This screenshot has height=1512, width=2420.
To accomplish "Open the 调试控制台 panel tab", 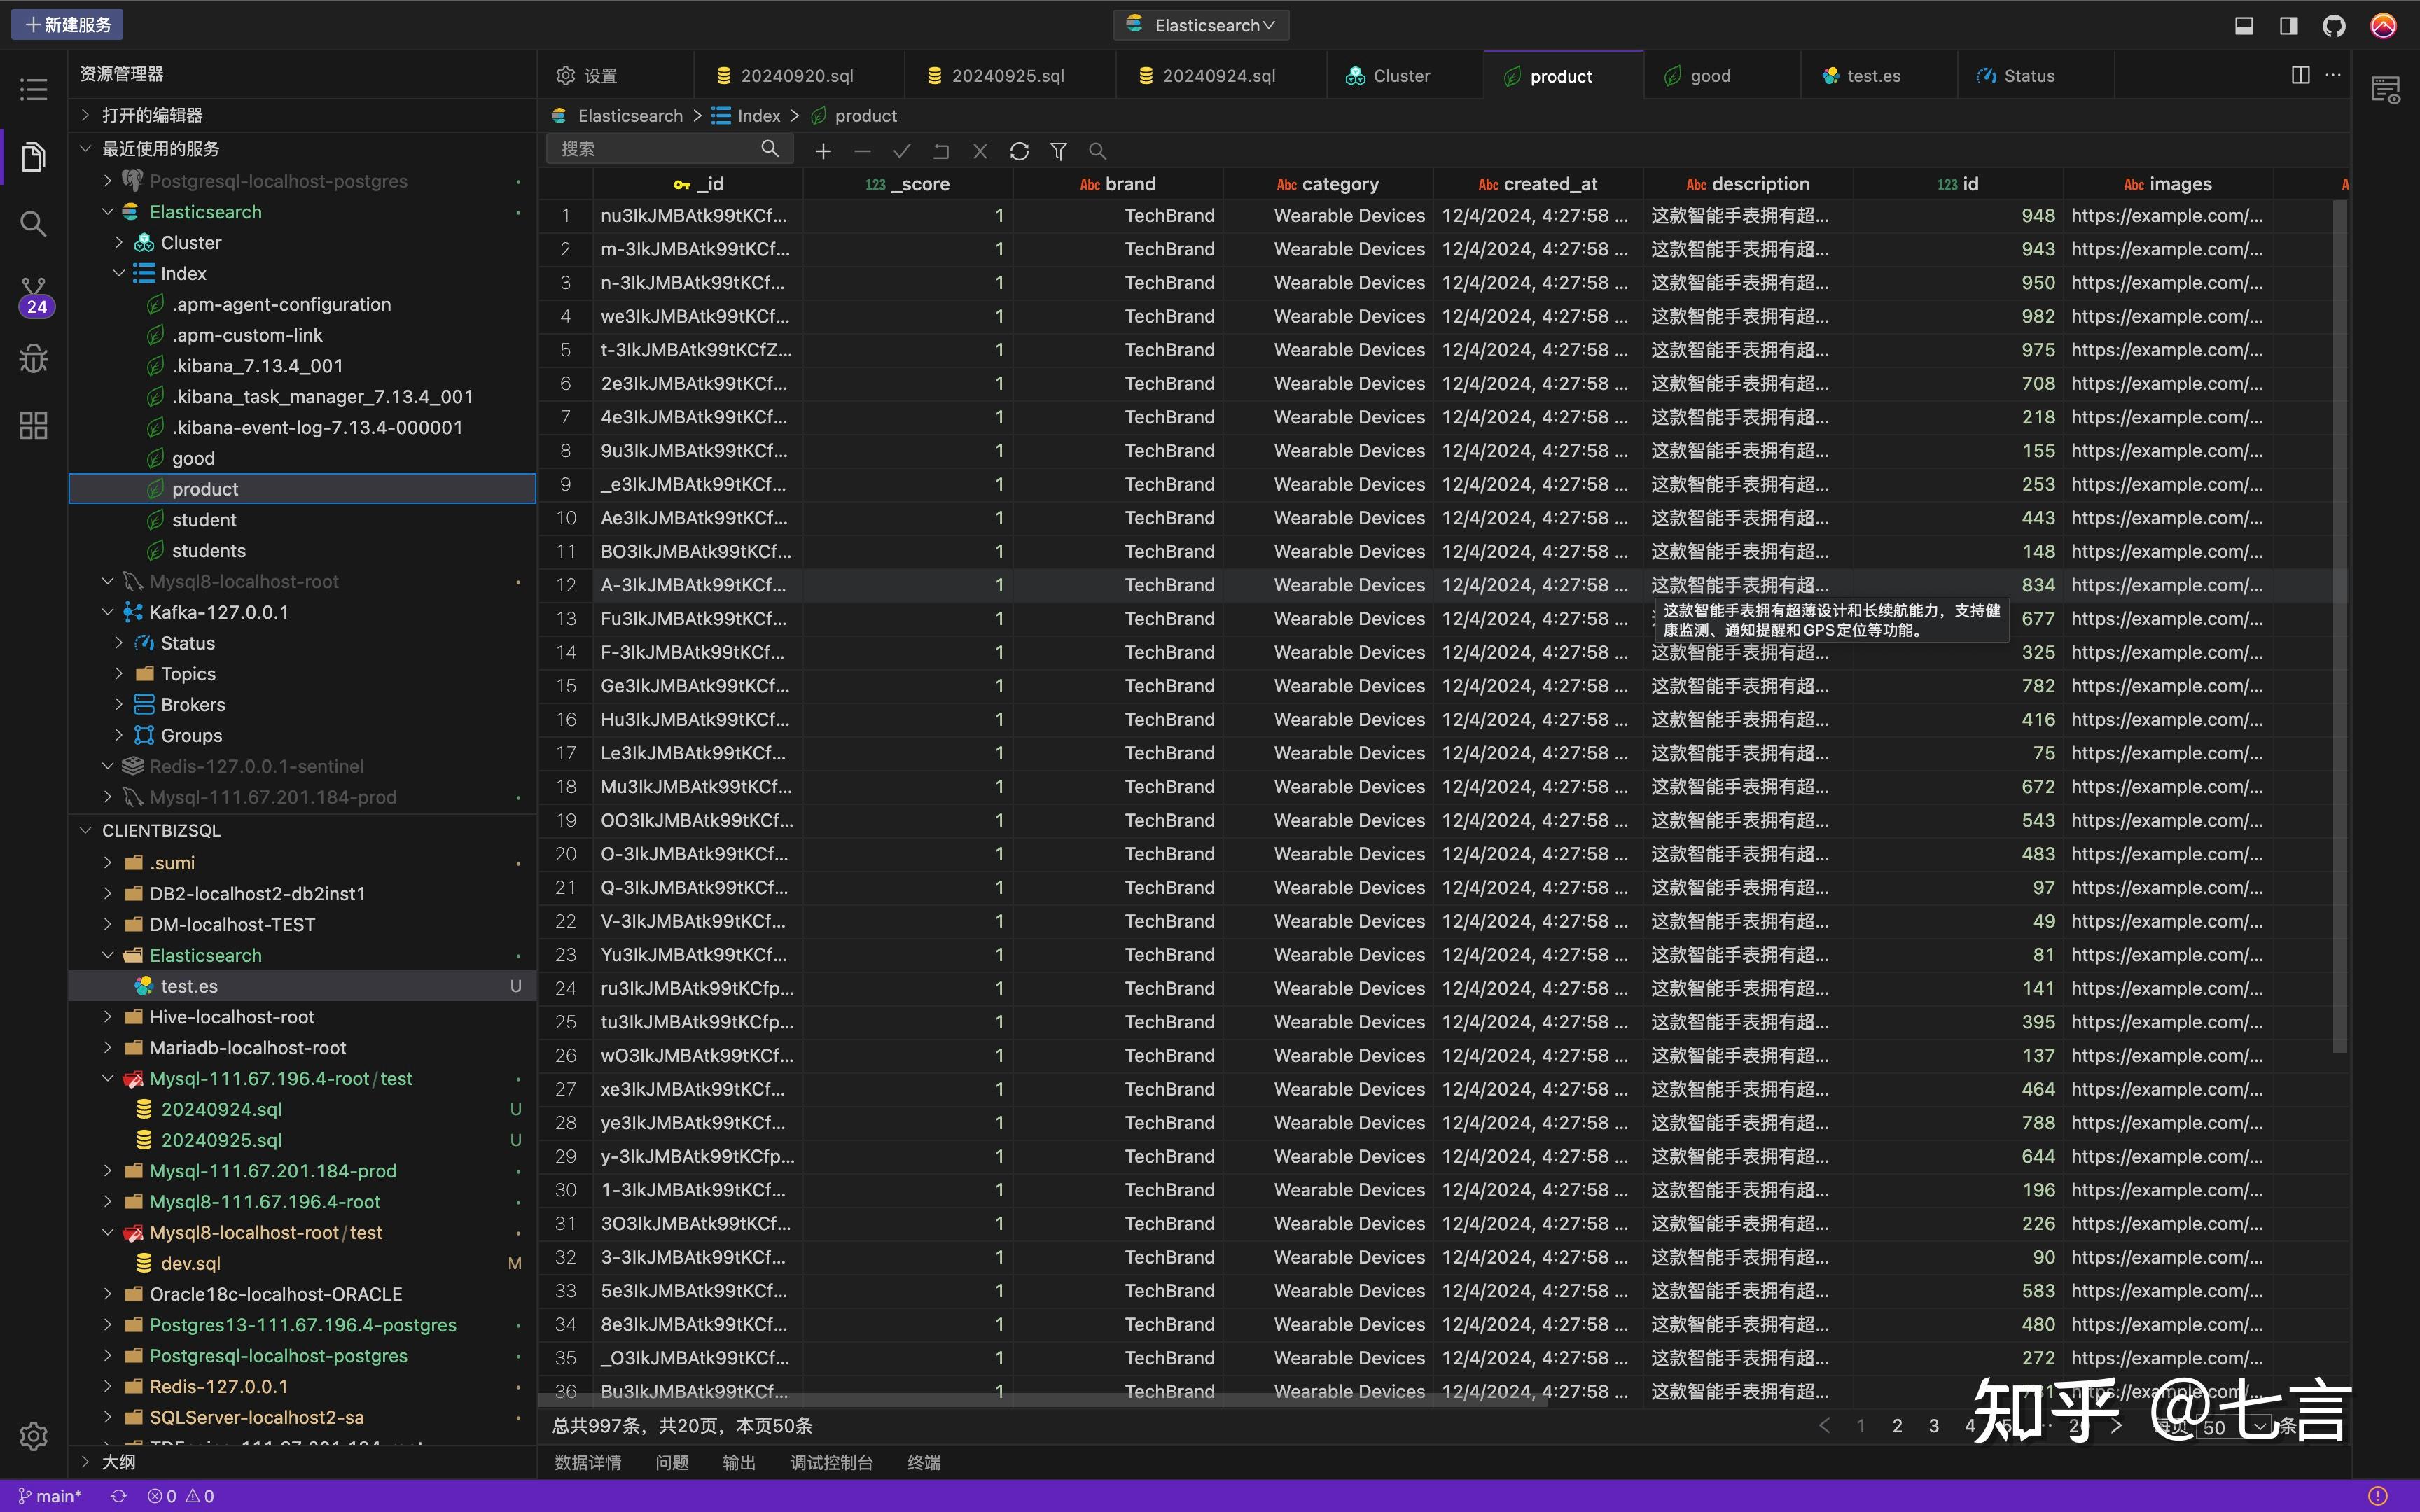I will (x=831, y=1462).
